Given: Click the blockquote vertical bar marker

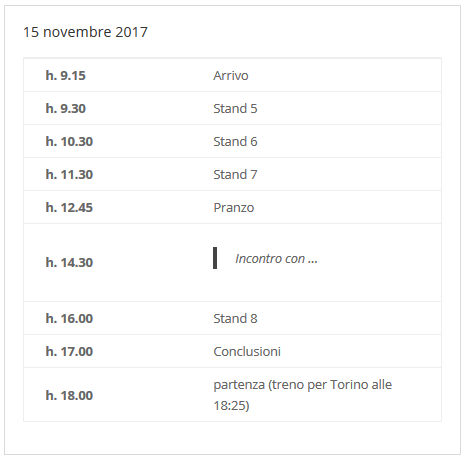Looking at the screenshot, I should (215, 258).
